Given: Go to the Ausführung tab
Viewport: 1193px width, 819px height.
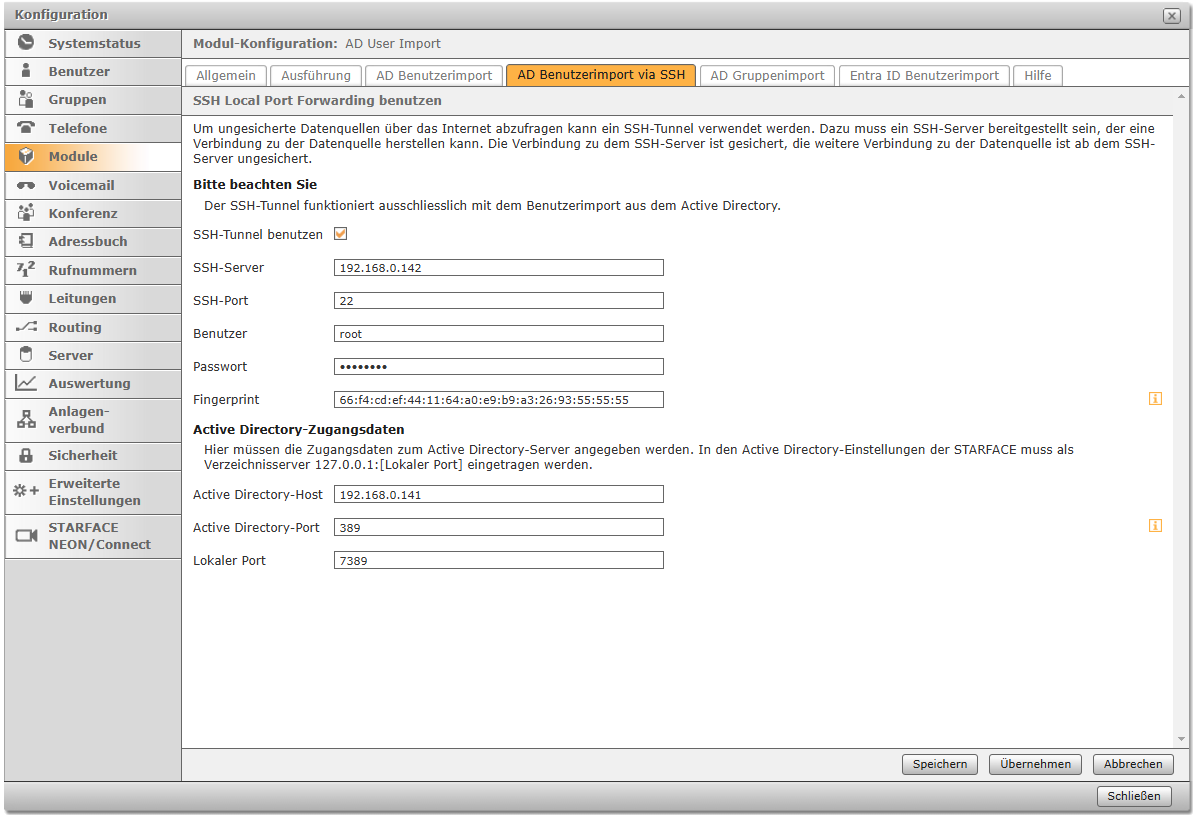Looking at the screenshot, I should coord(316,75).
